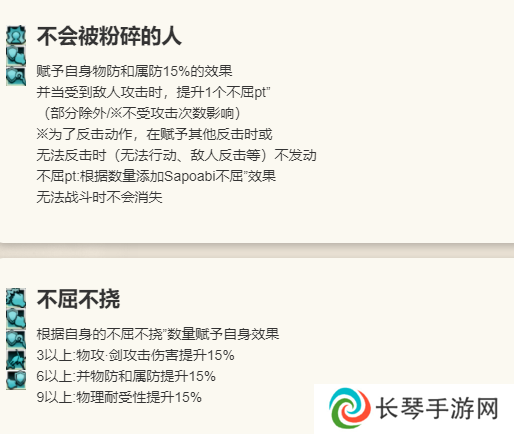Screen dimensions: 514x434
Task: Click the 9以上 物理耐受性提升15% line
Action: tap(119, 397)
